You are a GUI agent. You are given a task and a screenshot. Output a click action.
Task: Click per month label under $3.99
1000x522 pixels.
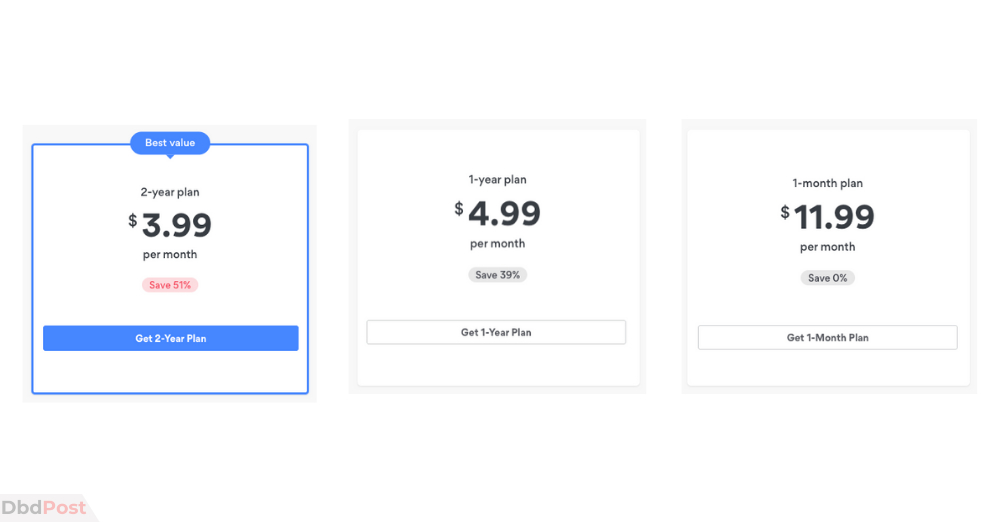point(170,255)
